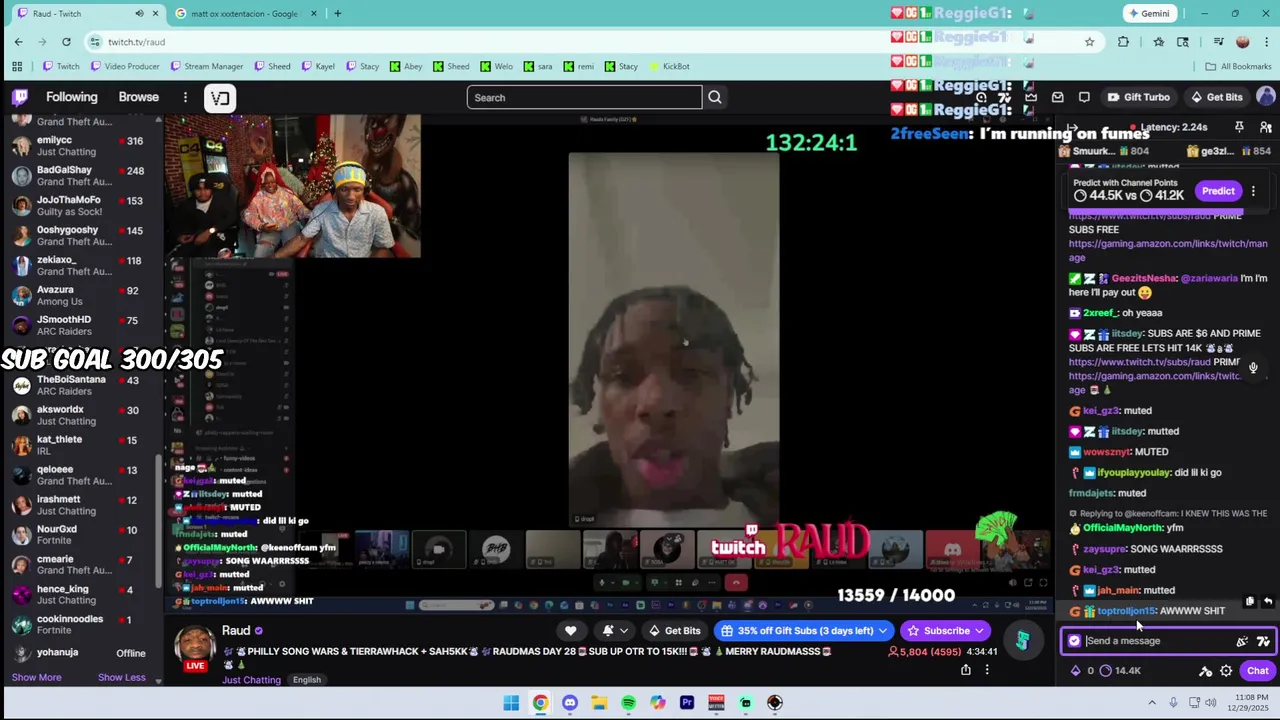Reload the page in Chrome
1280x720 pixels.
[x=66, y=42]
